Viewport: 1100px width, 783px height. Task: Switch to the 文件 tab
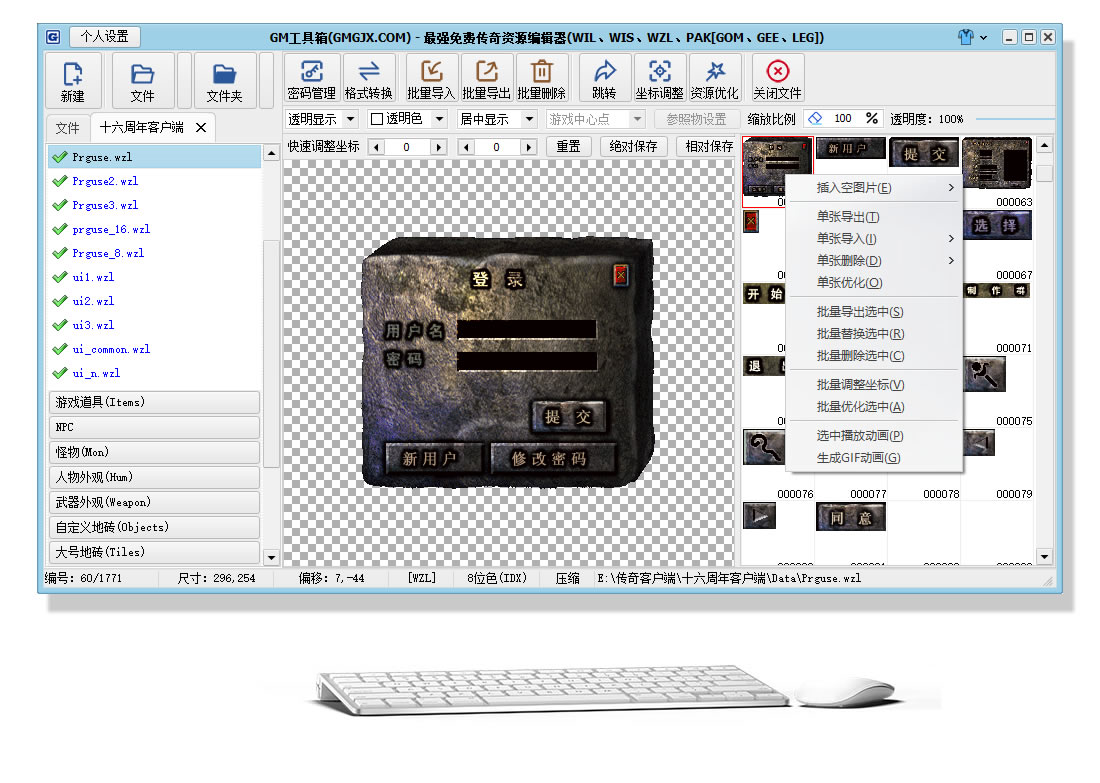coord(67,128)
